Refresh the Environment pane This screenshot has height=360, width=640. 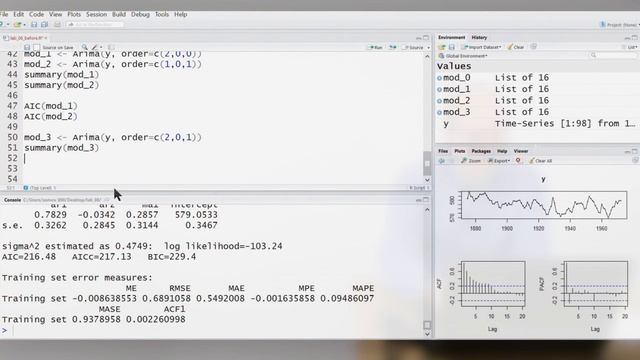click(x=534, y=47)
